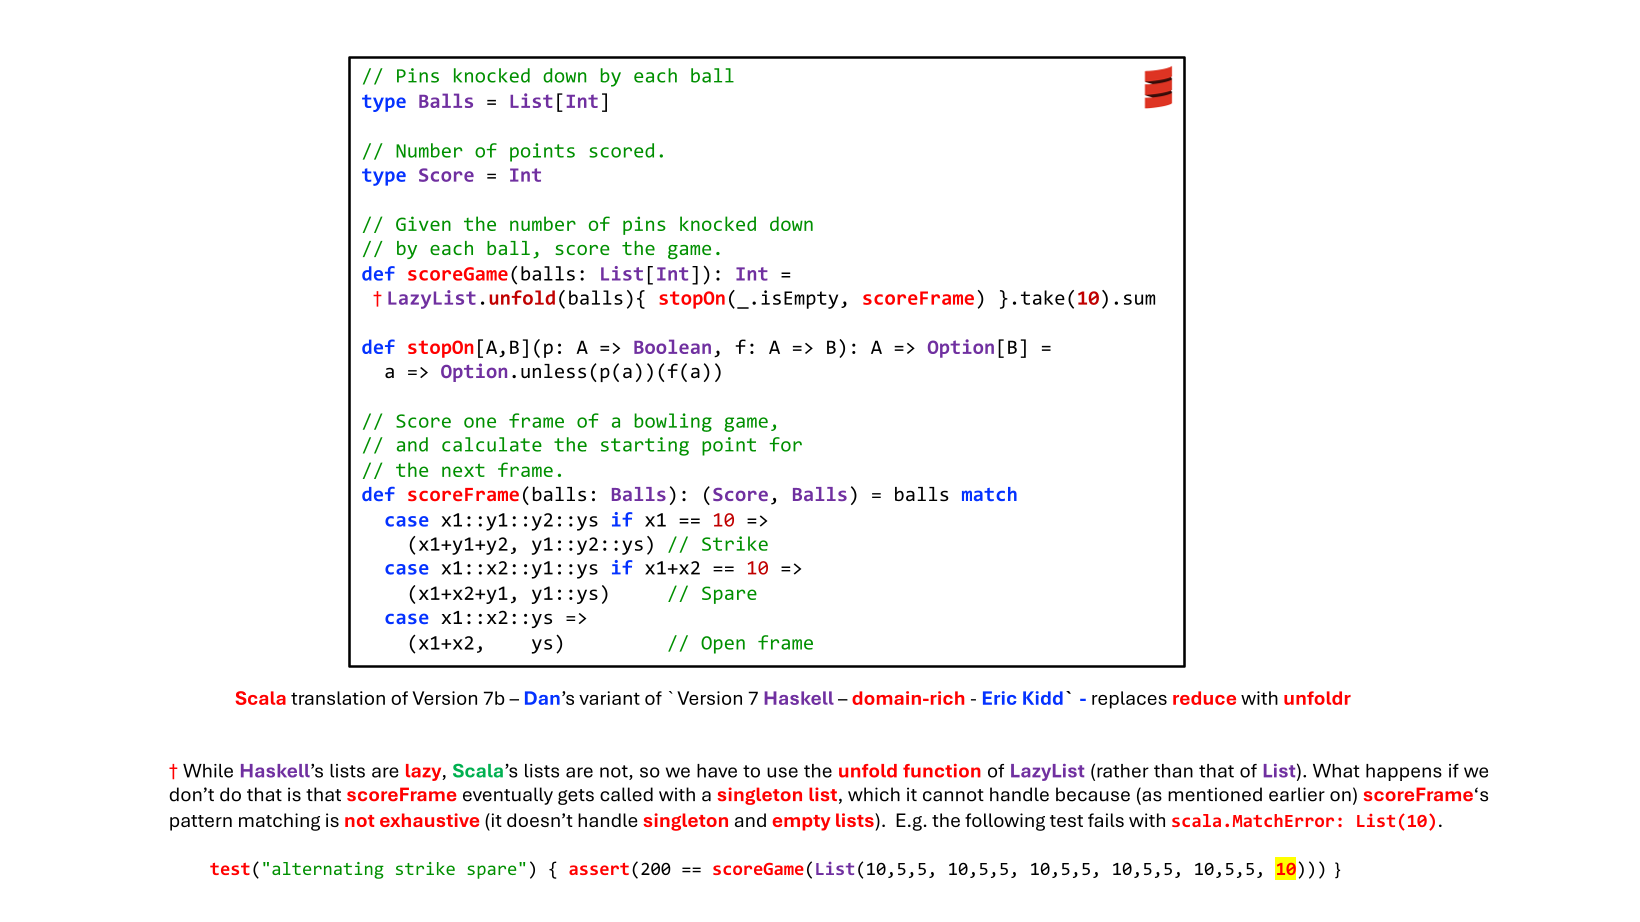Click the red word "unfoldr" in caption
Viewport: 1640px width, 922px height.
click(x=1317, y=698)
